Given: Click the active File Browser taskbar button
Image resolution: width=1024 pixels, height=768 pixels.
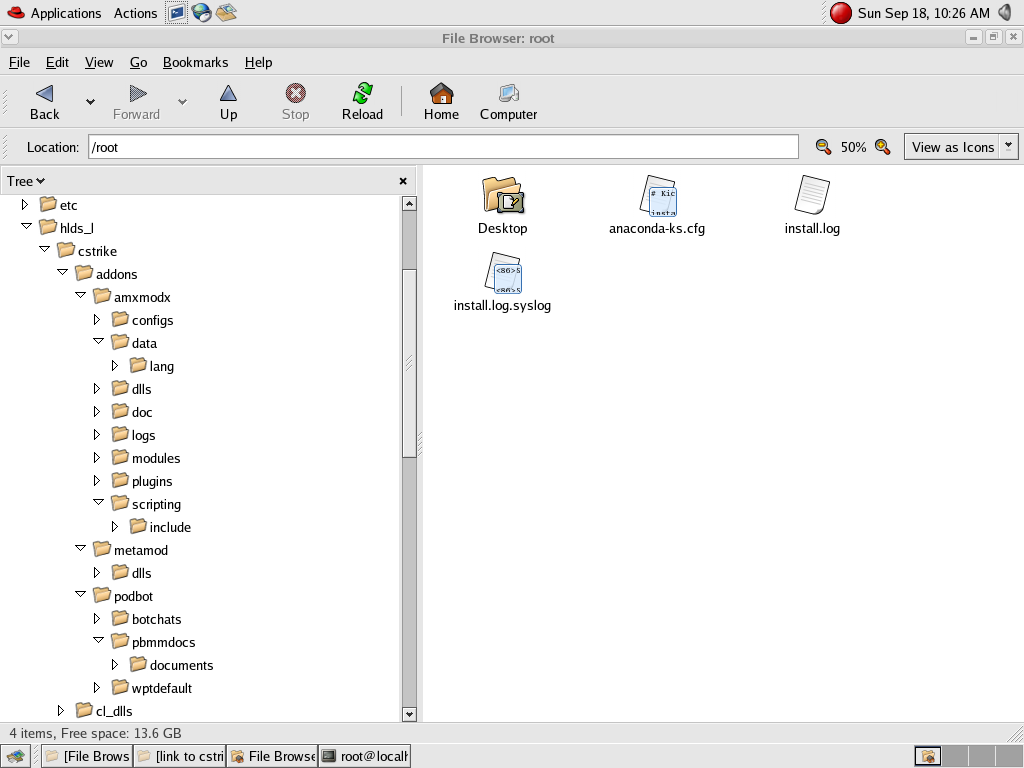Looking at the screenshot, I should click(272, 756).
